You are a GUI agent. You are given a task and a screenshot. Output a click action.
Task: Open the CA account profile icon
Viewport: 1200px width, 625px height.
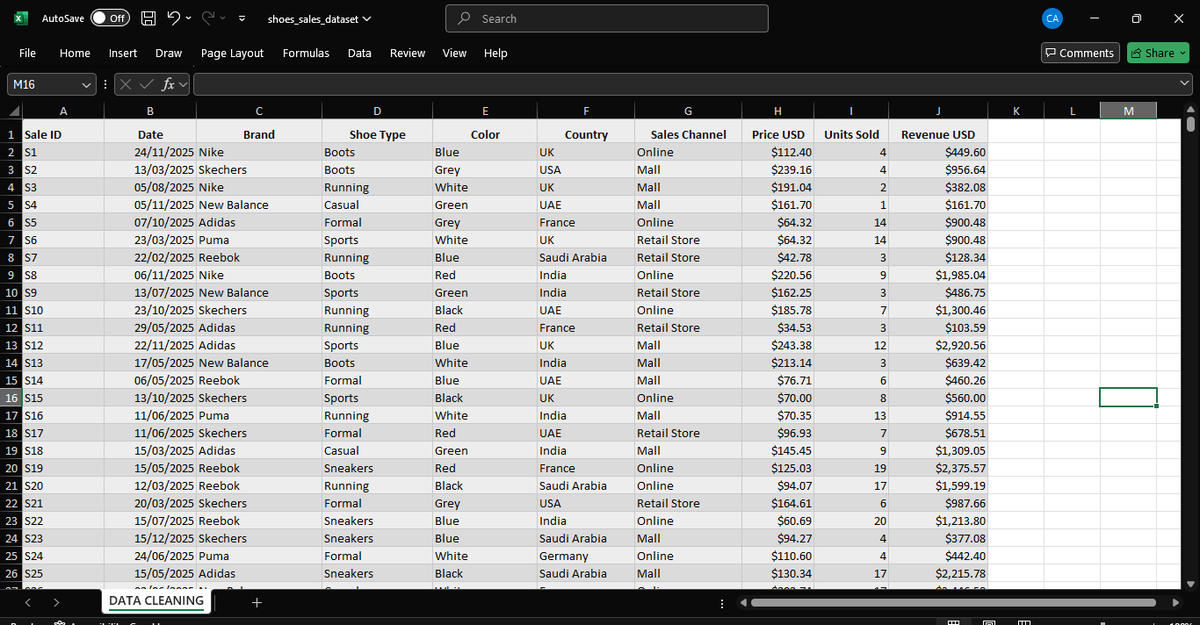coord(1051,18)
